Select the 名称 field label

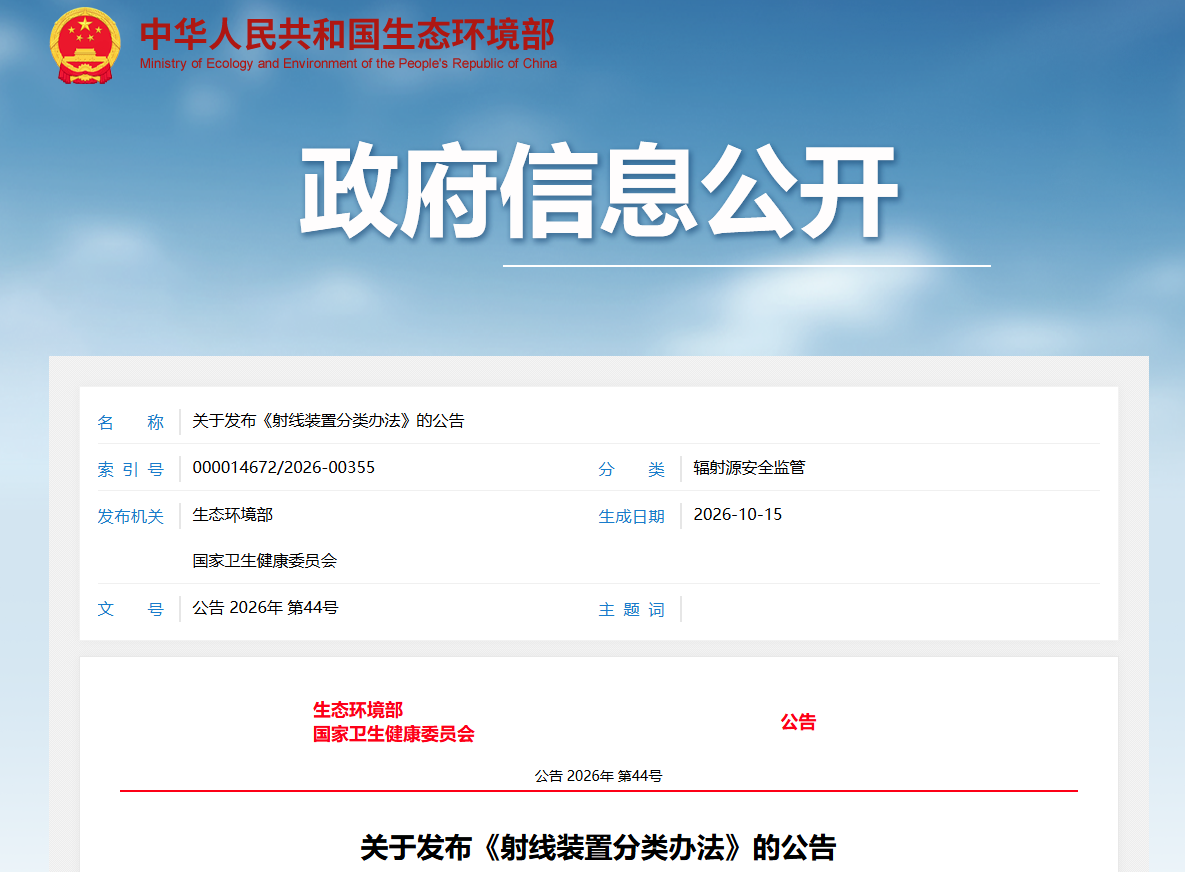(130, 422)
